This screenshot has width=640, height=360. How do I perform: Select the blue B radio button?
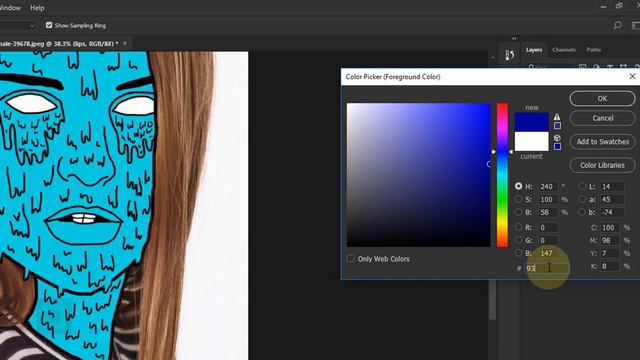pos(518,253)
